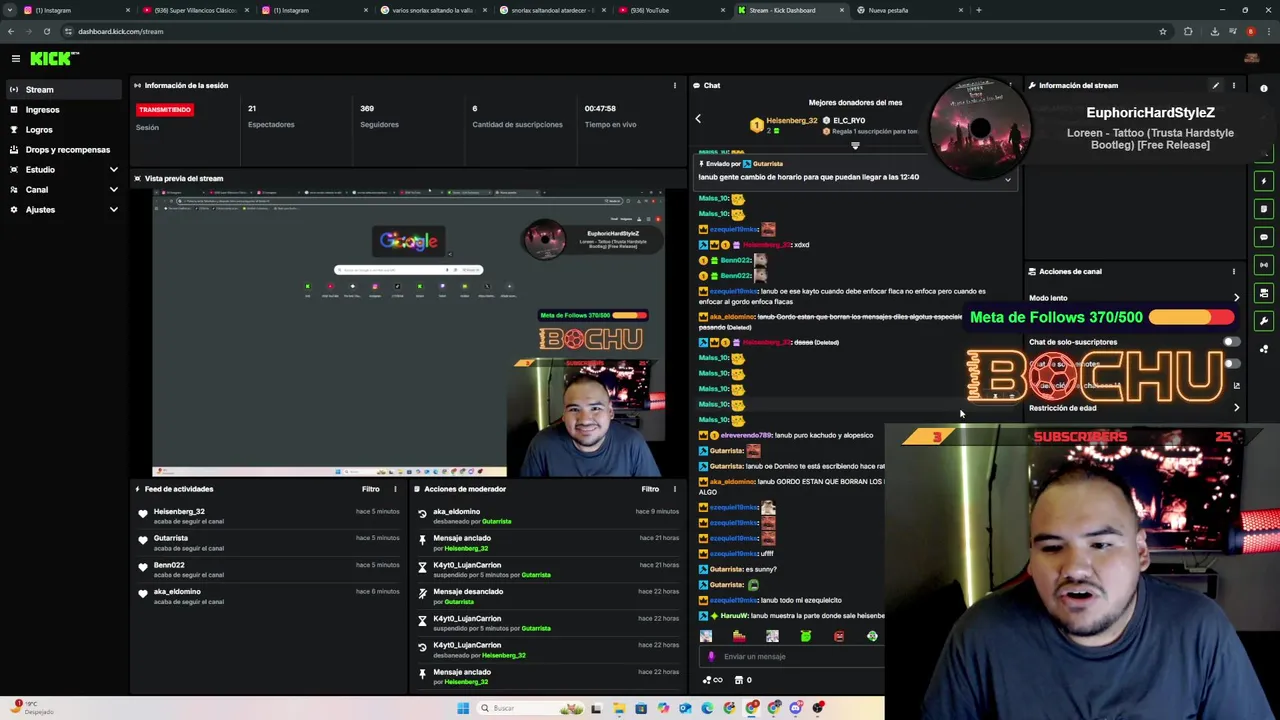This screenshot has height=720, width=1280.
Task: Open Acciones de moderador three-dot menu
Action: [x=674, y=489]
